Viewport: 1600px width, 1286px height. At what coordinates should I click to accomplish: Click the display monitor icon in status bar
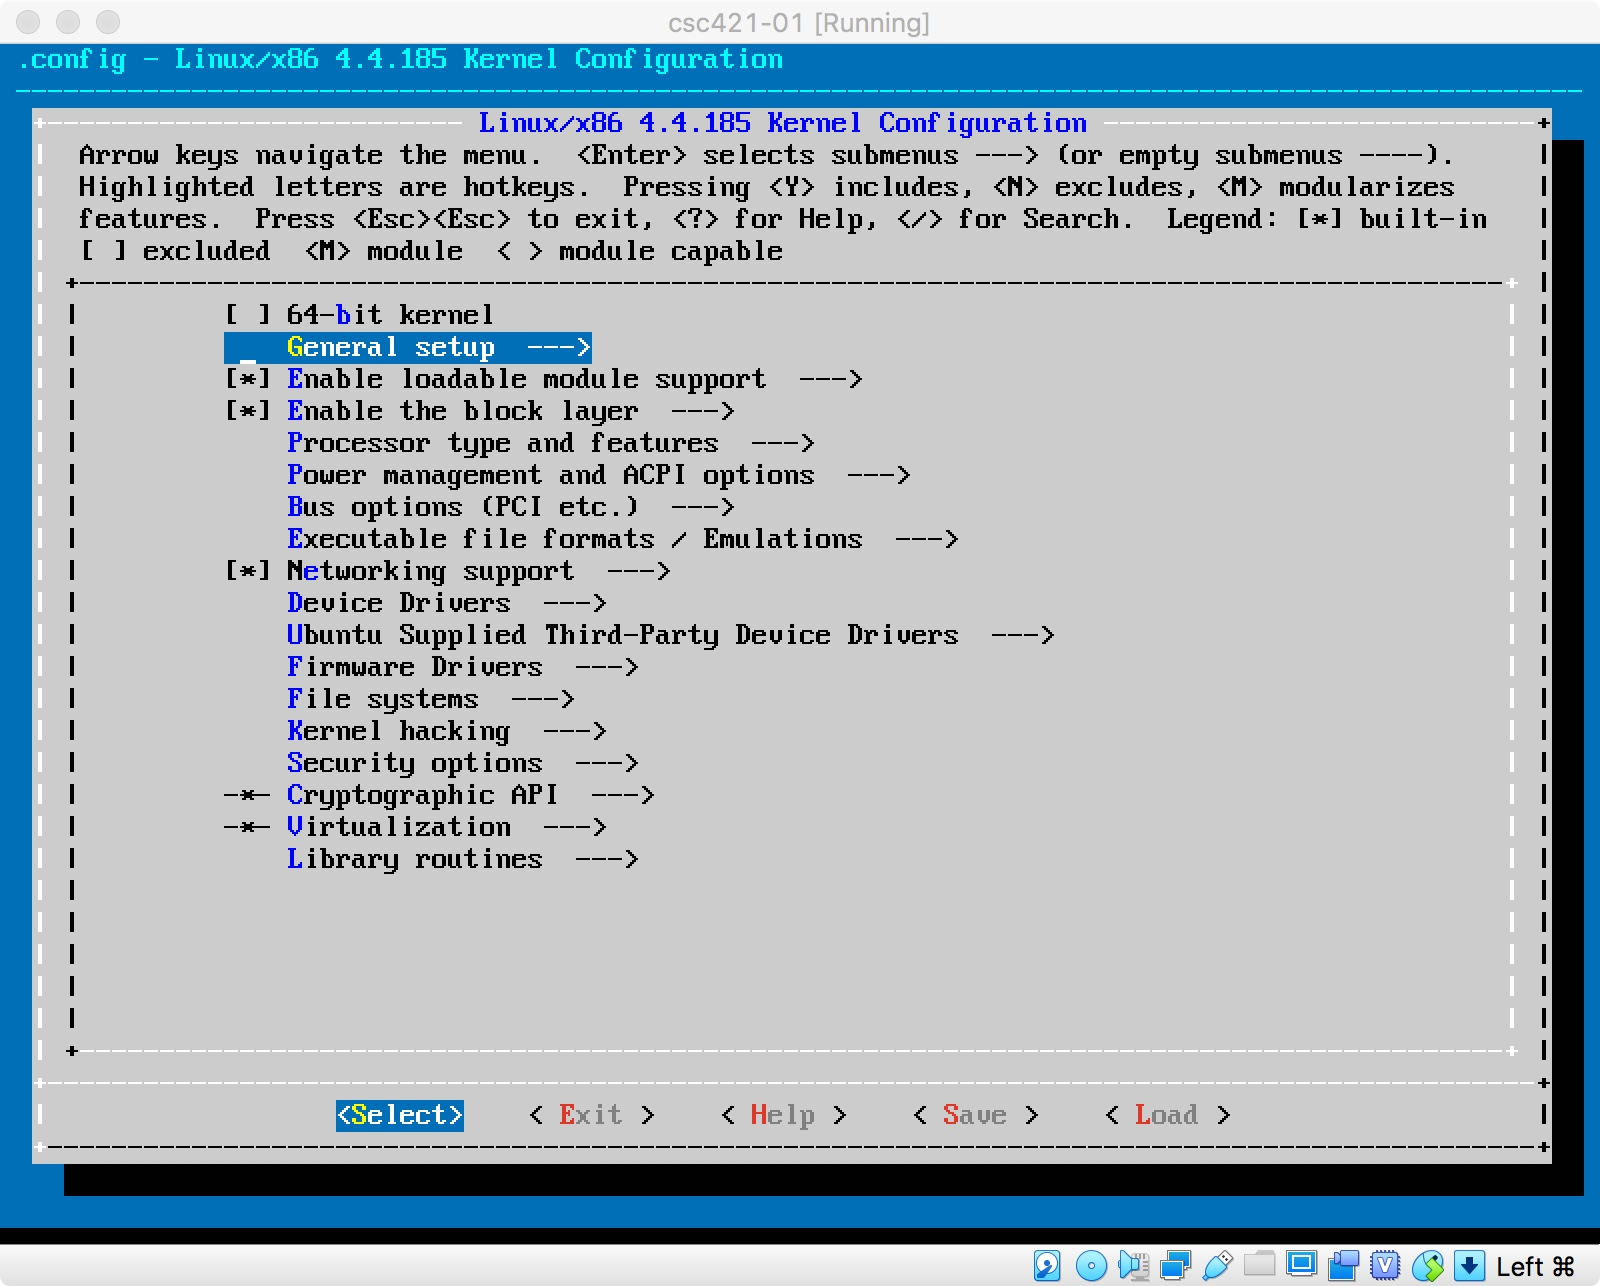1301,1265
